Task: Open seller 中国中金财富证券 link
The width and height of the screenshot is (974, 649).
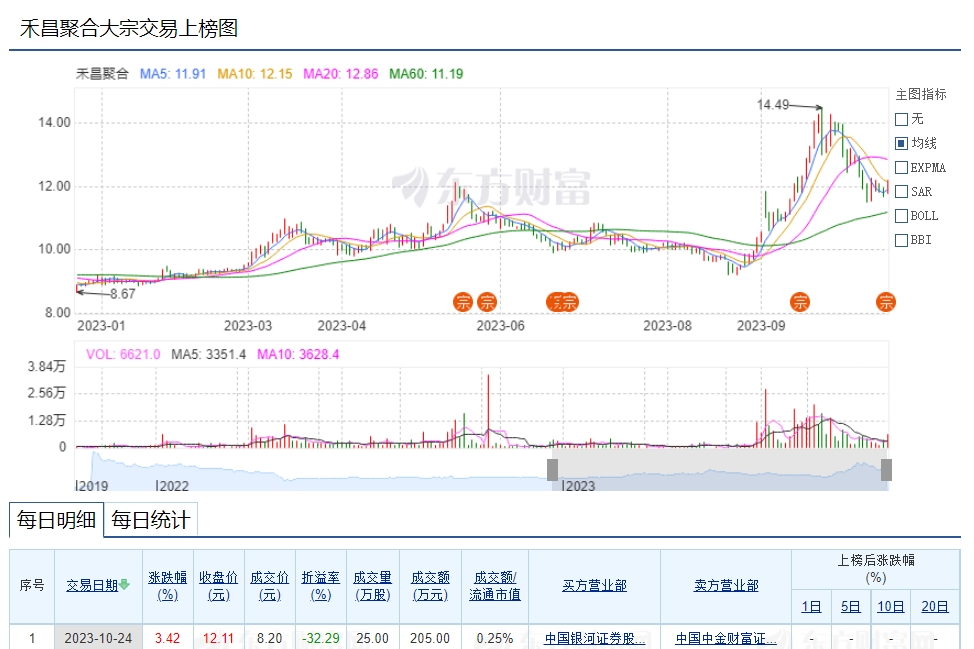Action: pyautogui.click(x=725, y=638)
